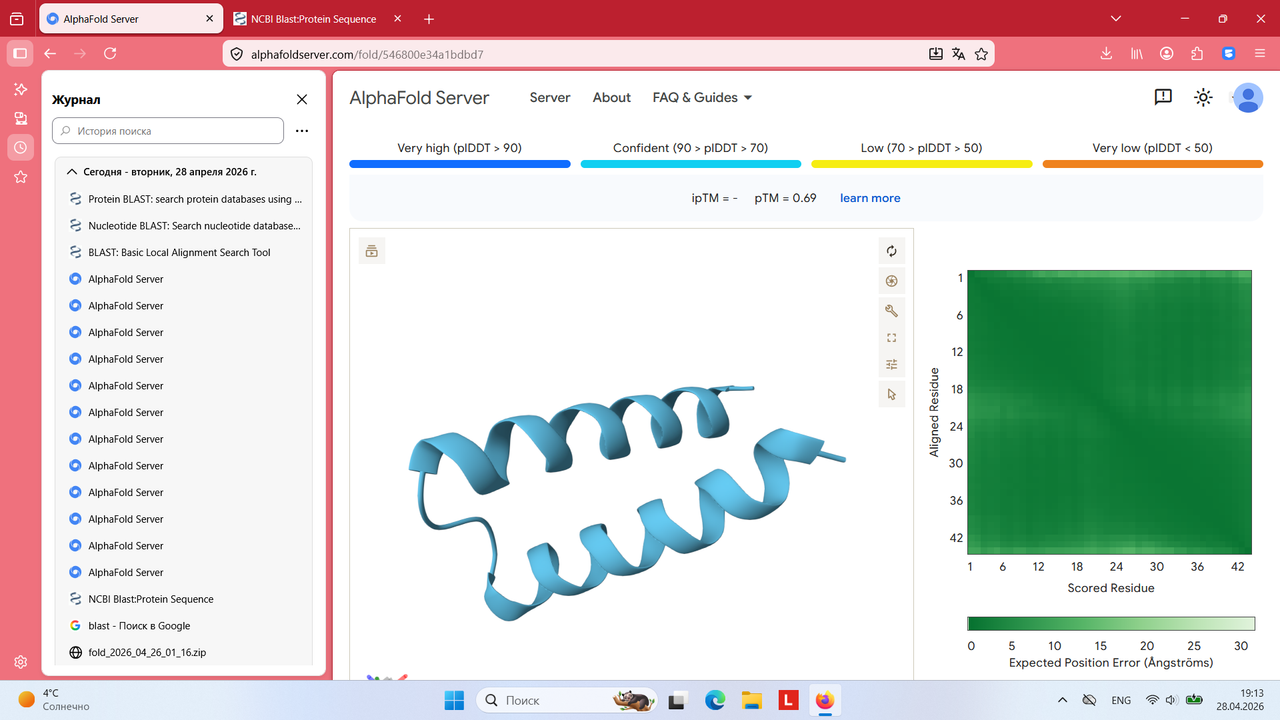Screen dimensions: 1280x720
Task: Open the Google account avatar menu
Action: [x=1248, y=97]
